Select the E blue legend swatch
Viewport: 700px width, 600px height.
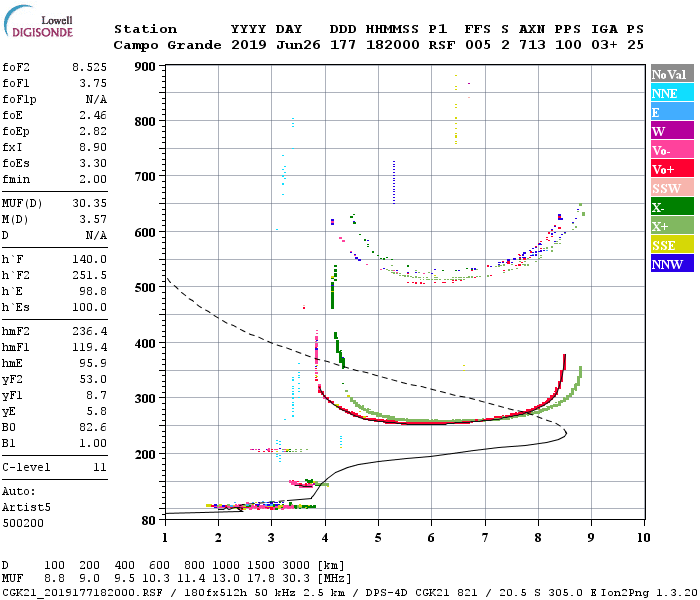click(x=672, y=112)
